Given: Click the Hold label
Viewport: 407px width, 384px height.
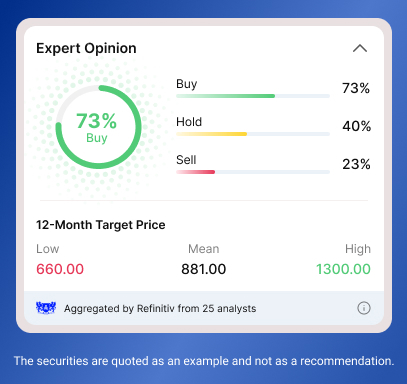Looking at the screenshot, I should click(189, 122).
